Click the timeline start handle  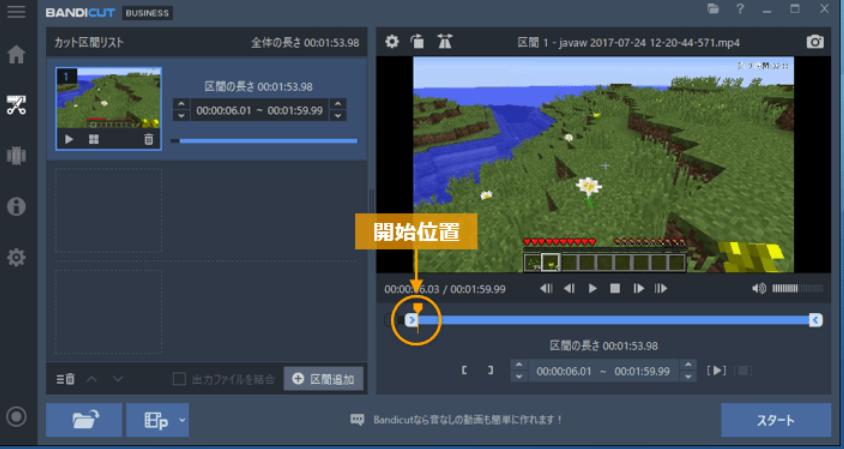411,320
